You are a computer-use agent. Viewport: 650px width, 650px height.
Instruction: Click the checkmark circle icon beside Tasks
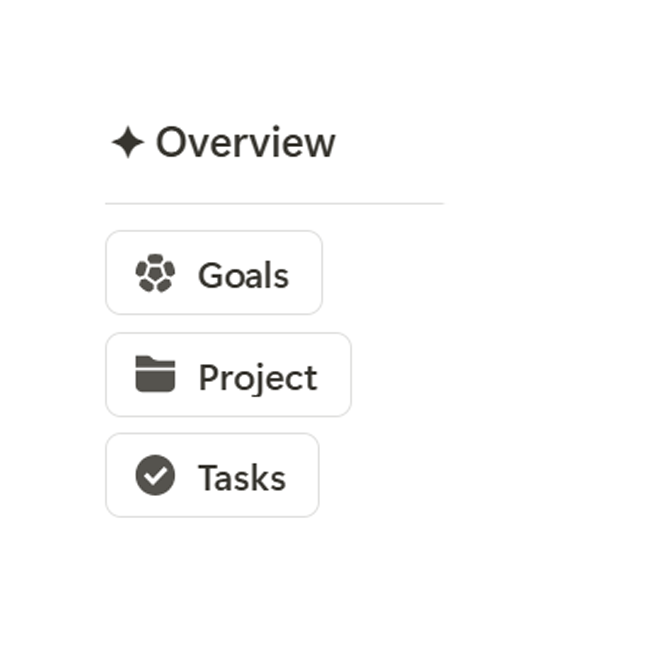click(x=155, y=475)
